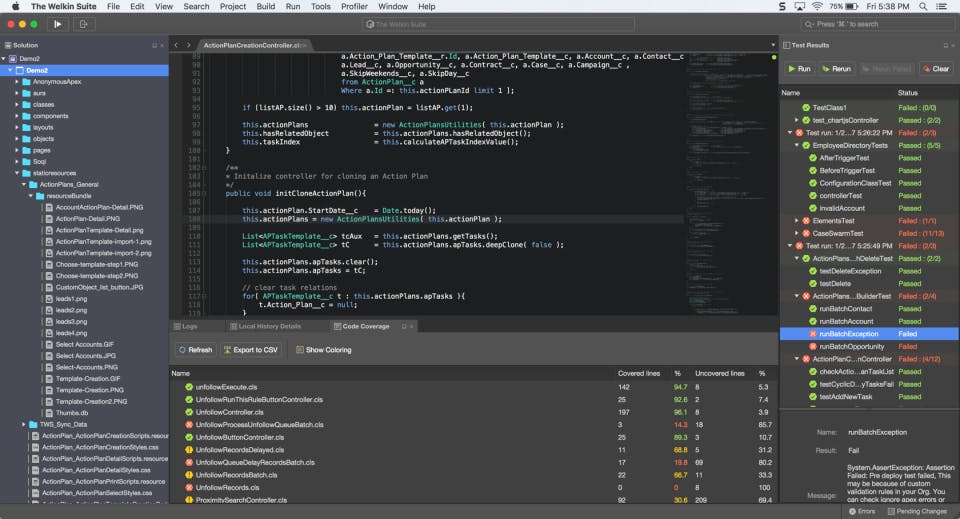Navigate back with the editor left arrow
This screenshot has height=519, width=960.
176,45
